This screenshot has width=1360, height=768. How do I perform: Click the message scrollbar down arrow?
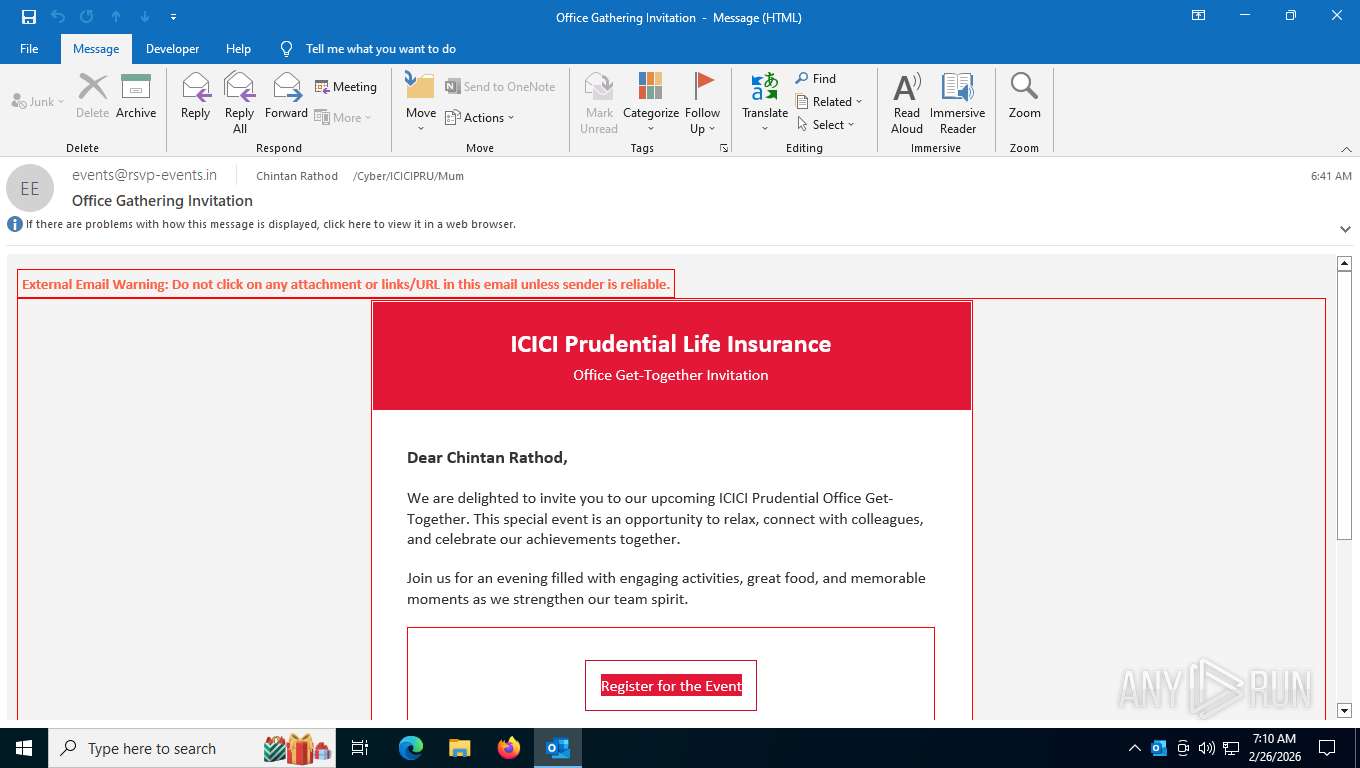click(1344, 711)
